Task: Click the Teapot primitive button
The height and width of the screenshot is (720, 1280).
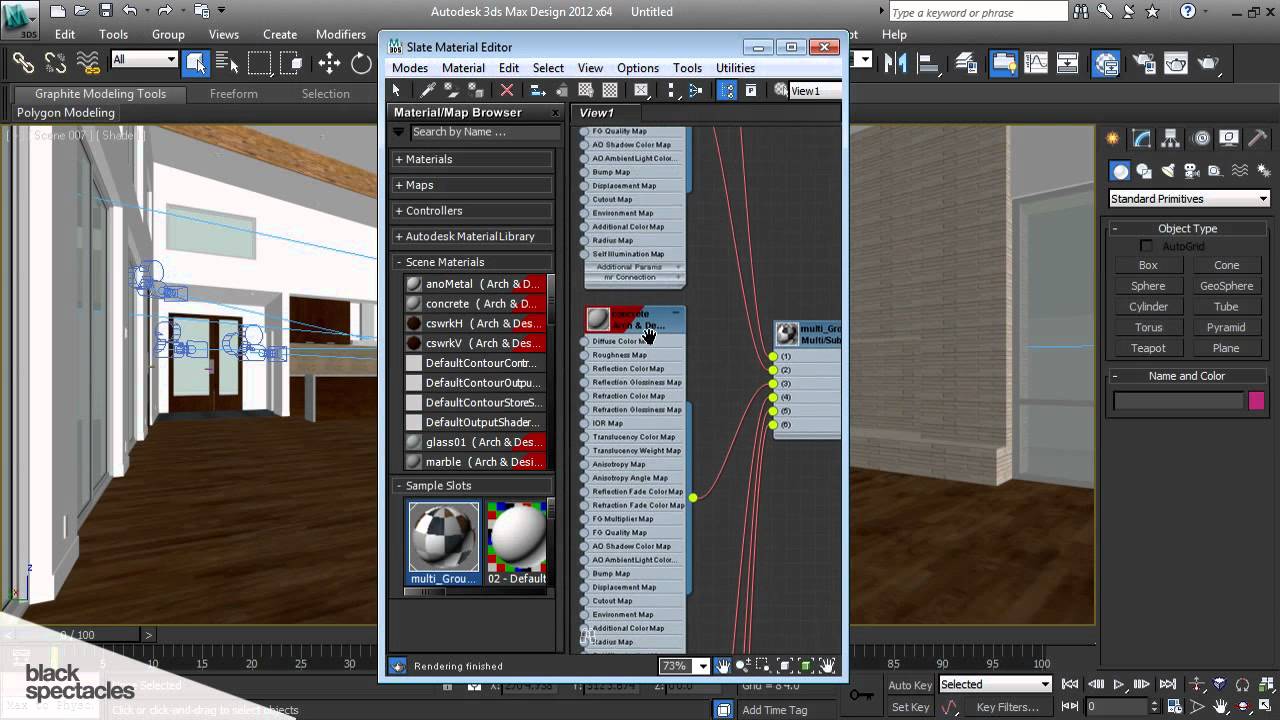Action: [1148, 348]
